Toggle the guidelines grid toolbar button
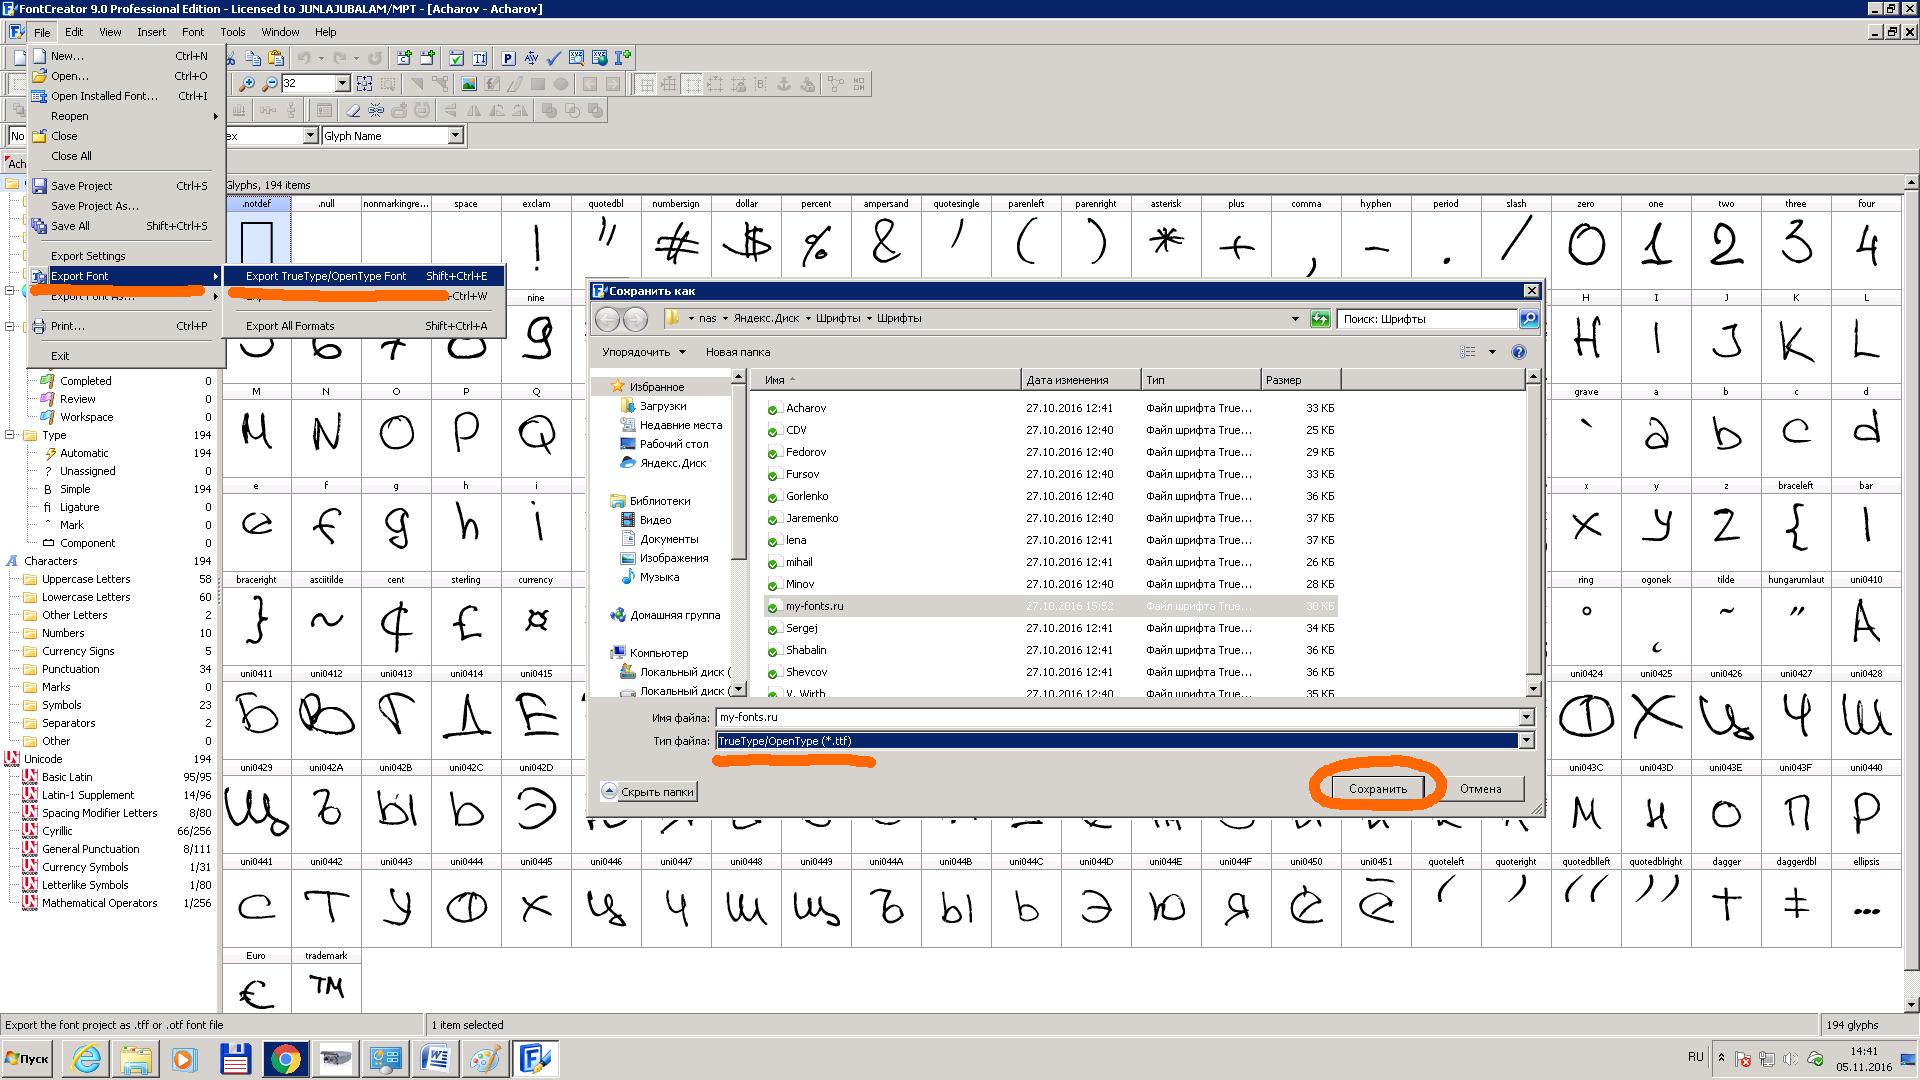 pos(669,84)
